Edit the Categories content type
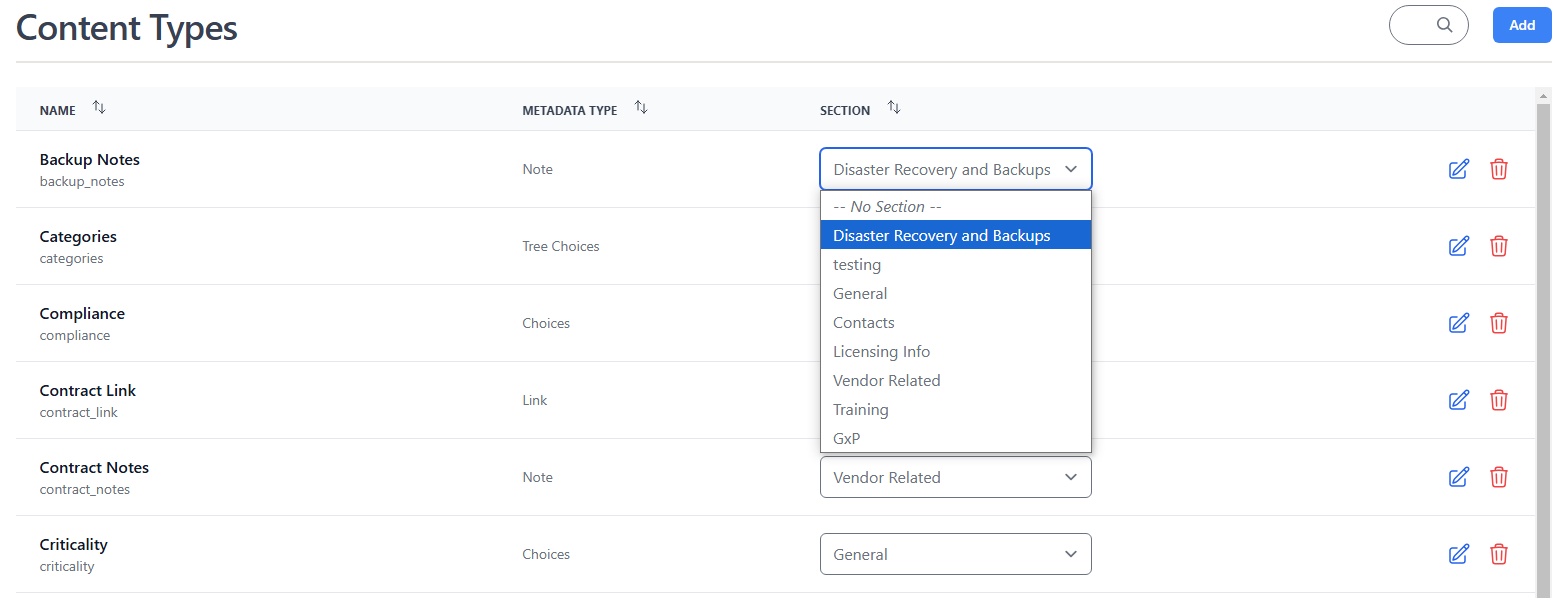This screenshot has height=598, width=1560. (1458, 246)
